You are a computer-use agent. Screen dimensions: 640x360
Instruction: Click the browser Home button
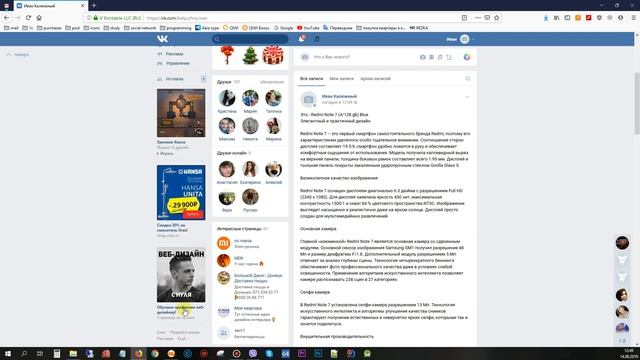coord(39,18)
